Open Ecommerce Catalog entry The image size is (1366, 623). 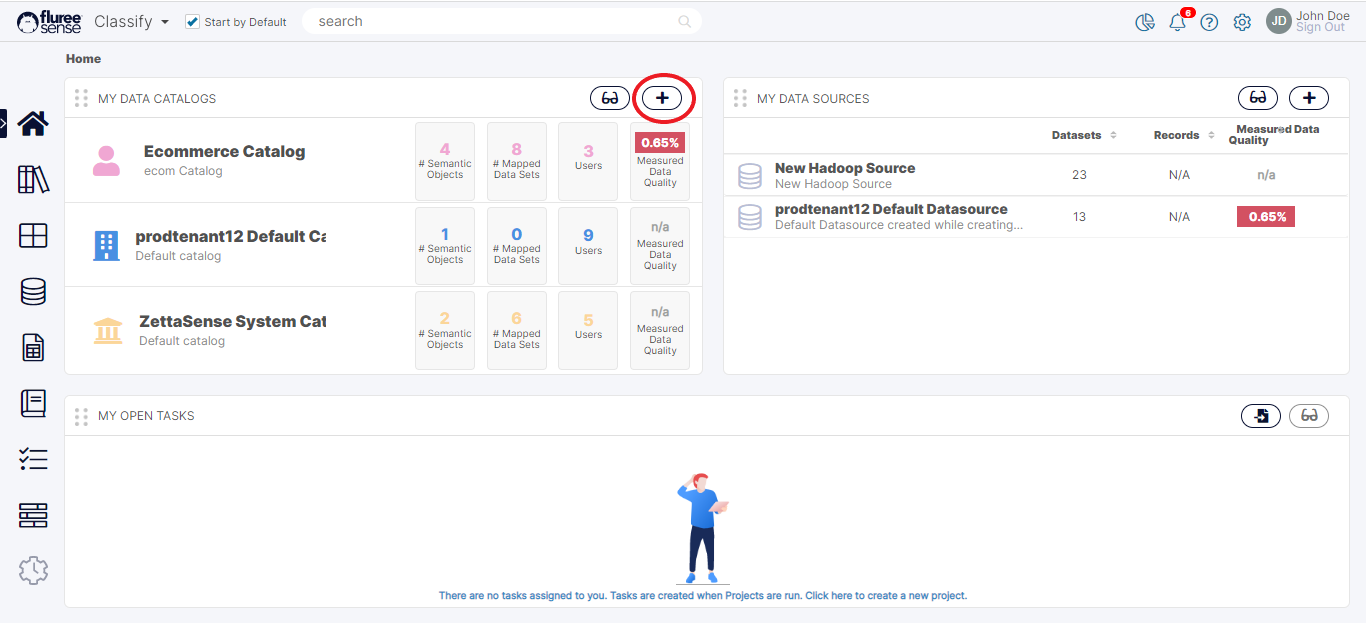[x=224, y=152]
